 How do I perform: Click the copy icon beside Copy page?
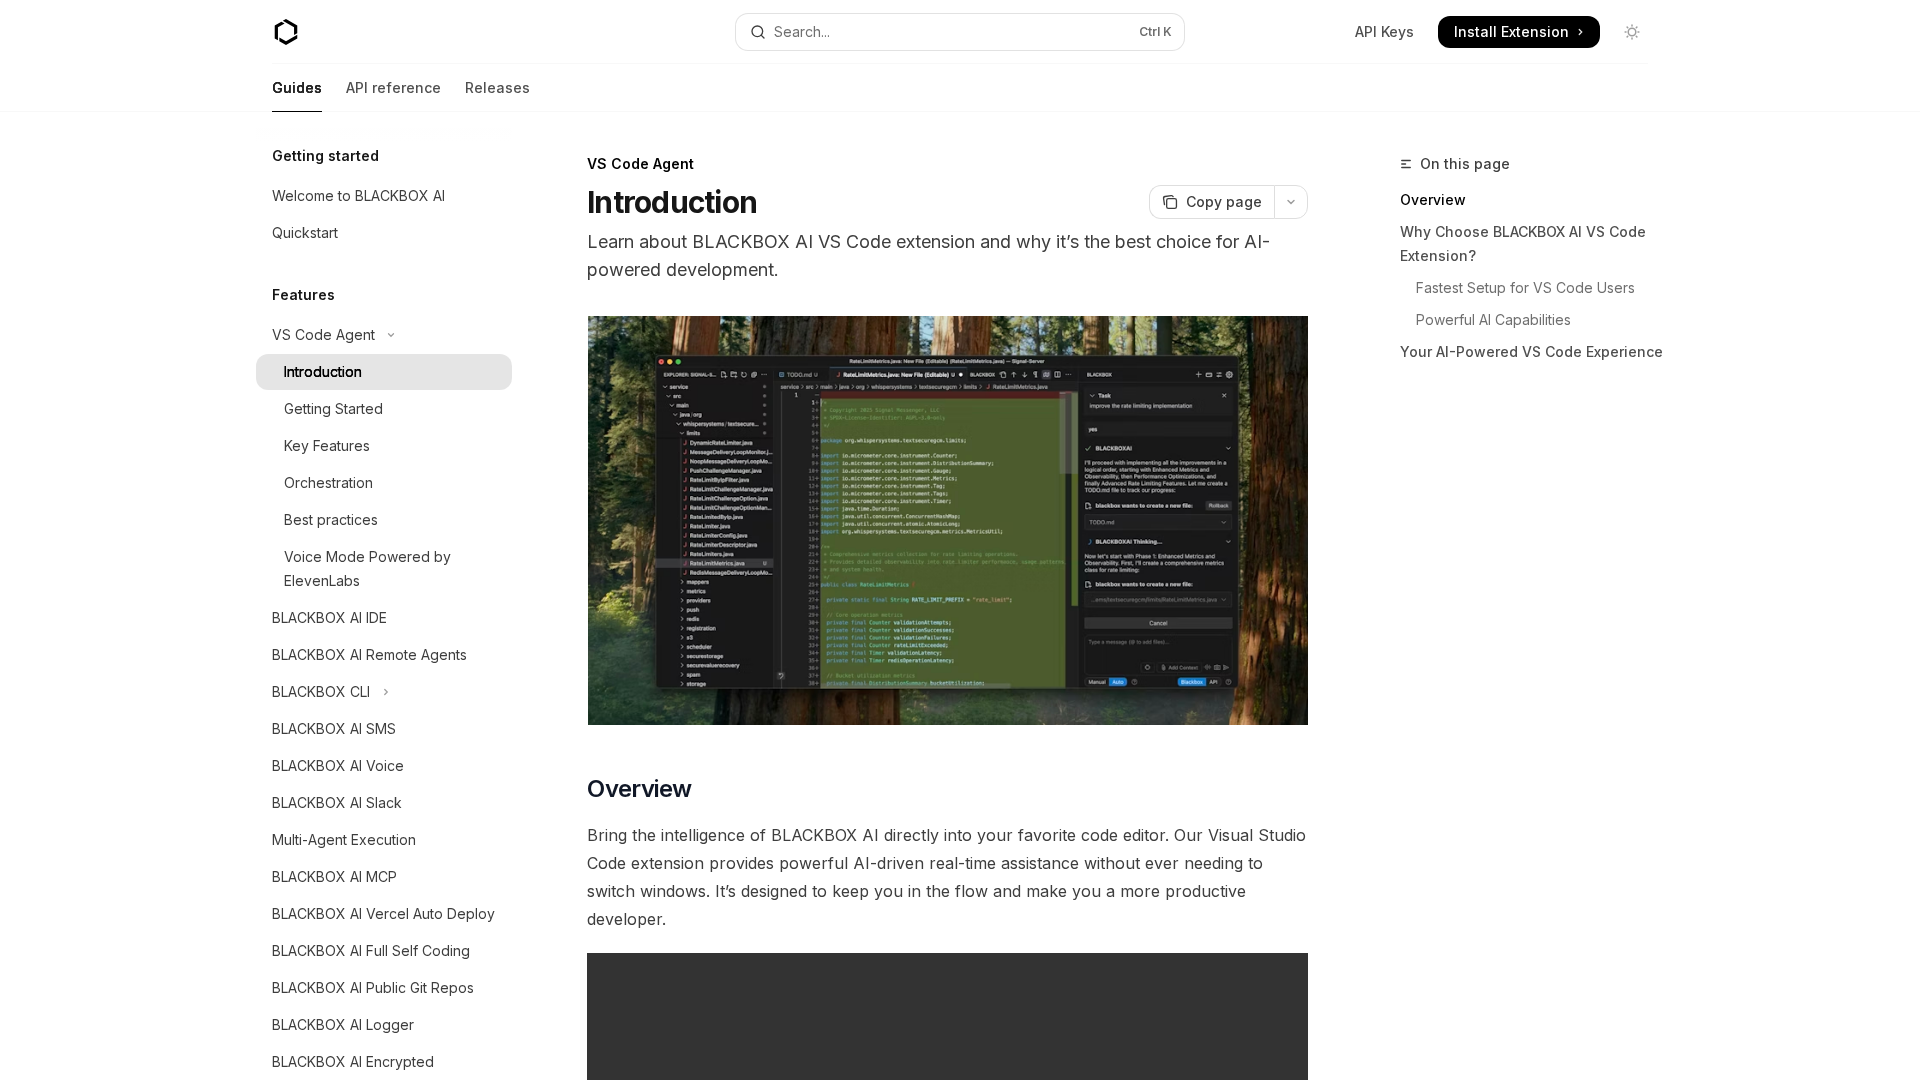click(1170, 202)
